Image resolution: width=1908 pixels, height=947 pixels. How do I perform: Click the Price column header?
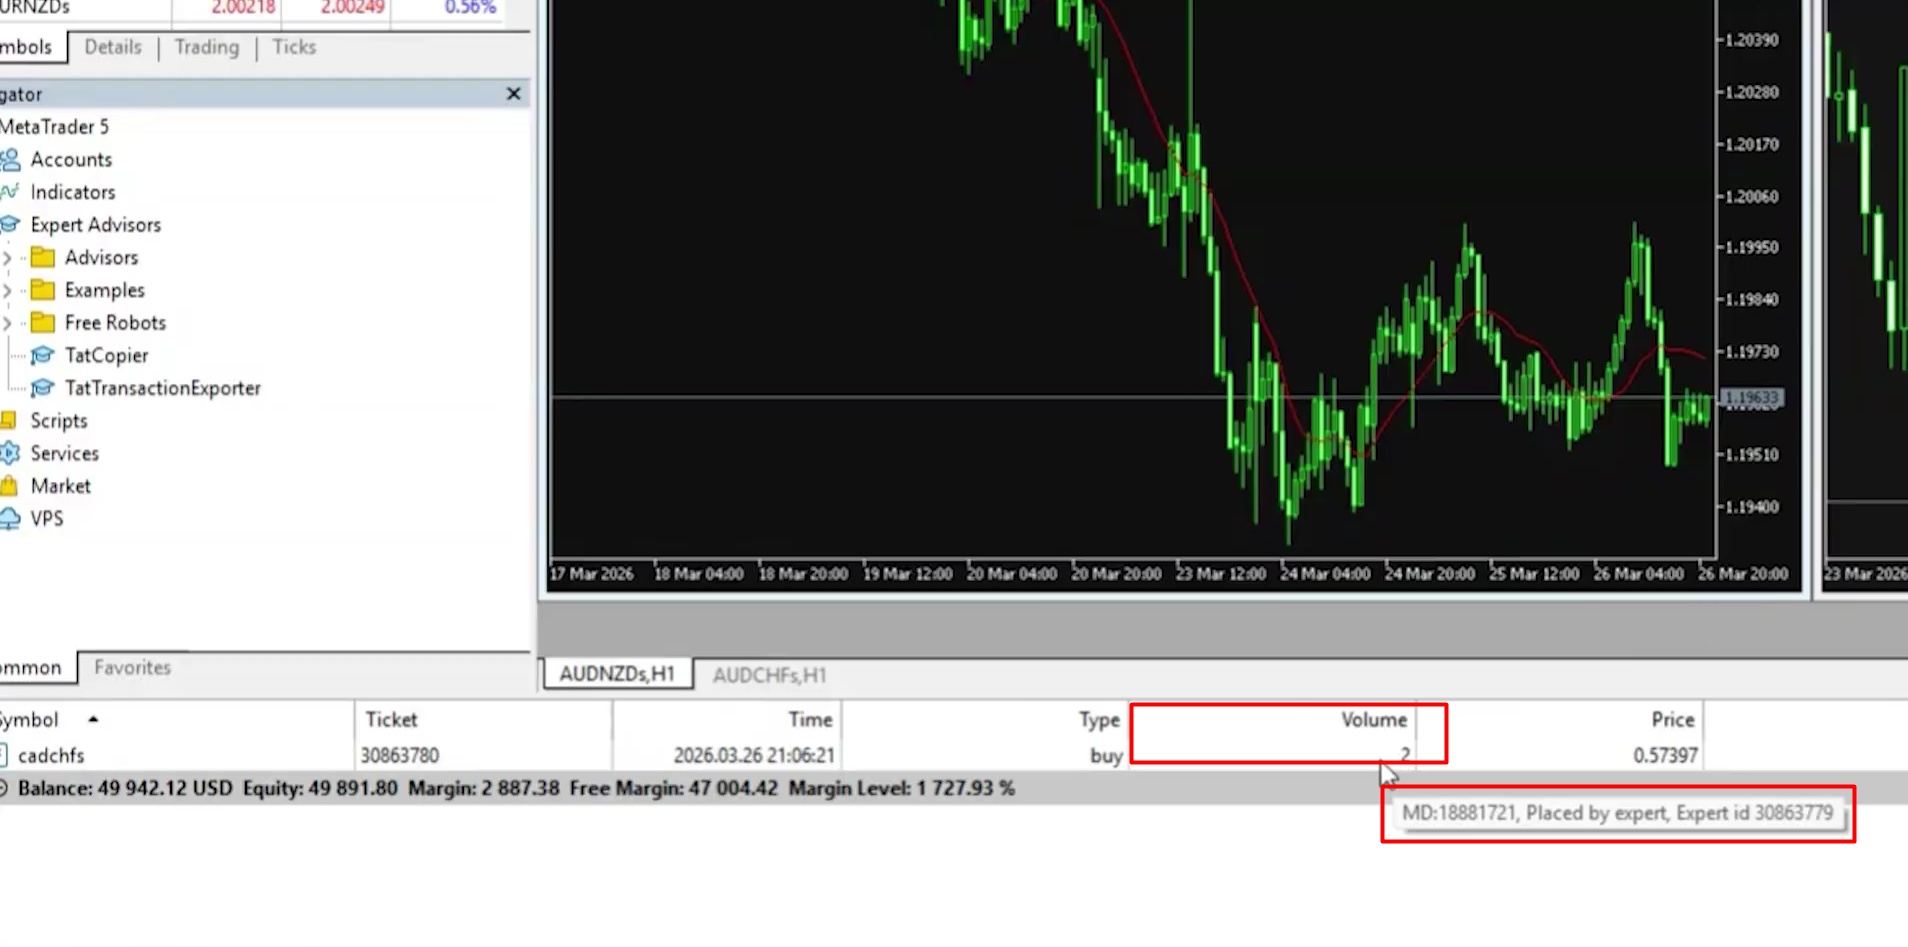click(1560, 720)
